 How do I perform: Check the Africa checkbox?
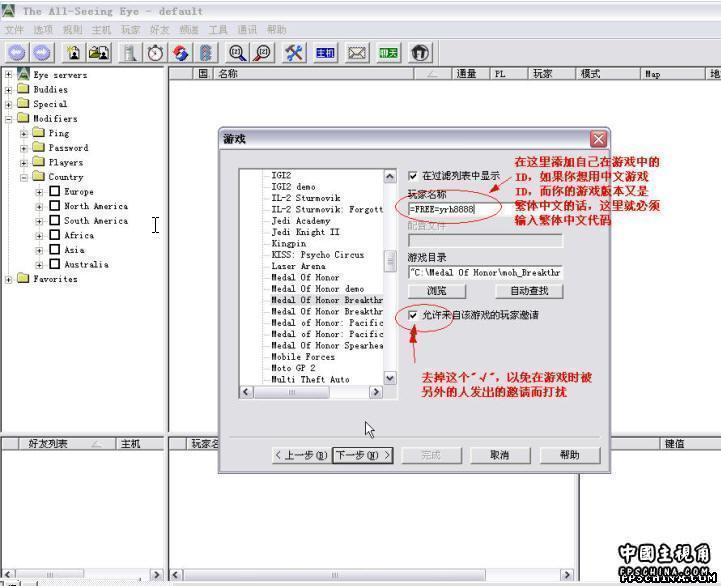55,235
